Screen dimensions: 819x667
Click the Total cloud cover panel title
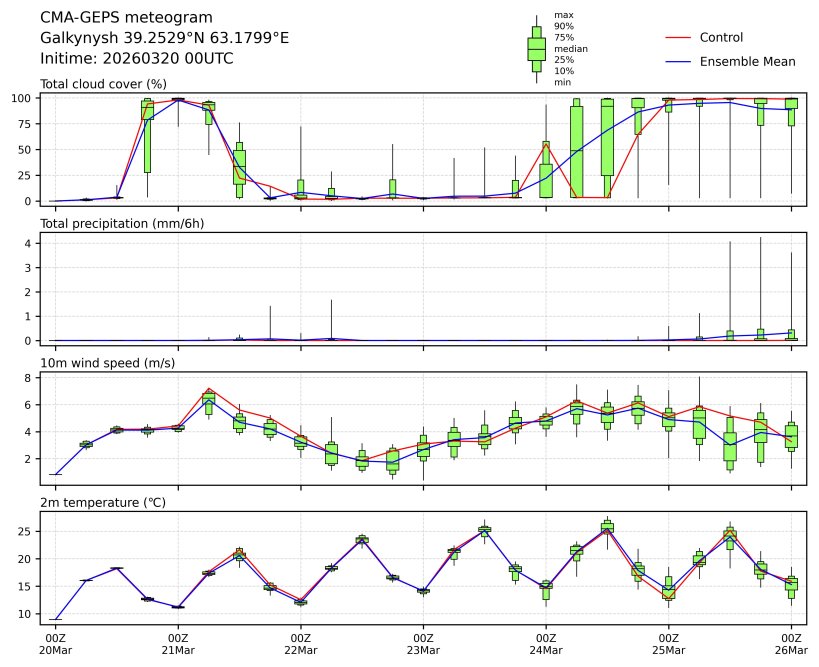pos(103,84)
